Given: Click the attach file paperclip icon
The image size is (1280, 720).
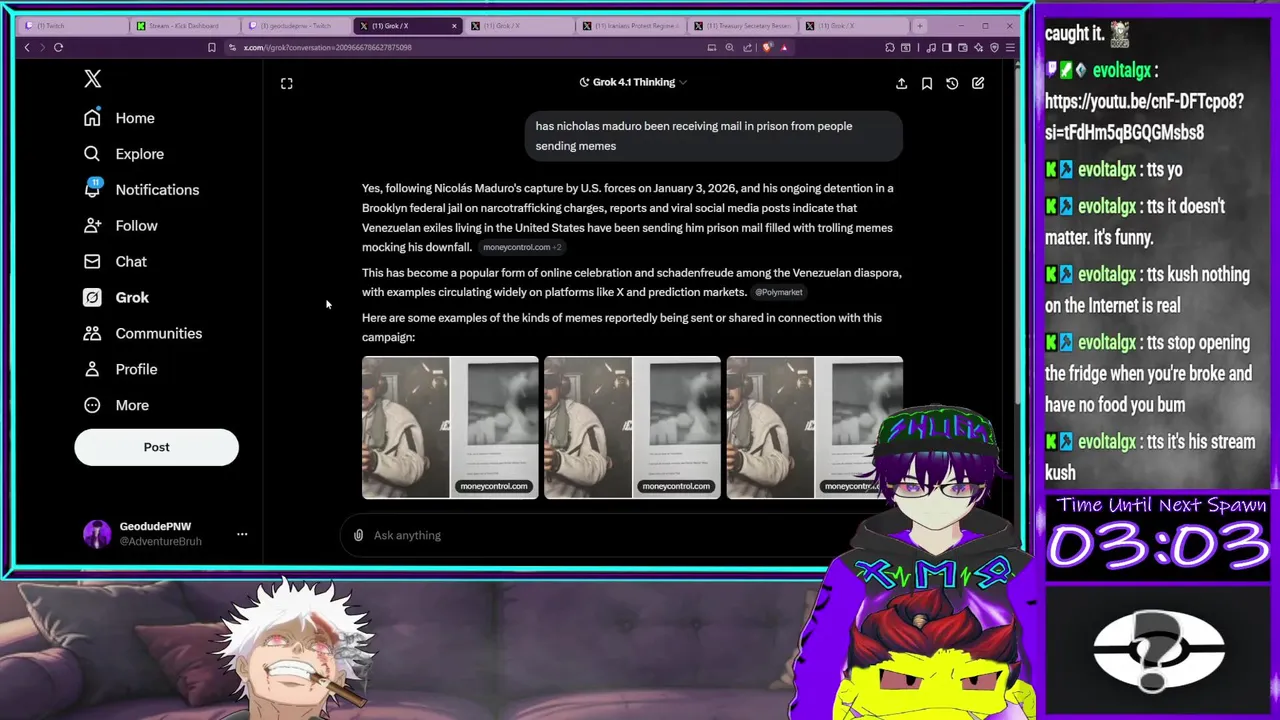Looking at the screenshot, I should pyautogui.click(x=358, y=535).
